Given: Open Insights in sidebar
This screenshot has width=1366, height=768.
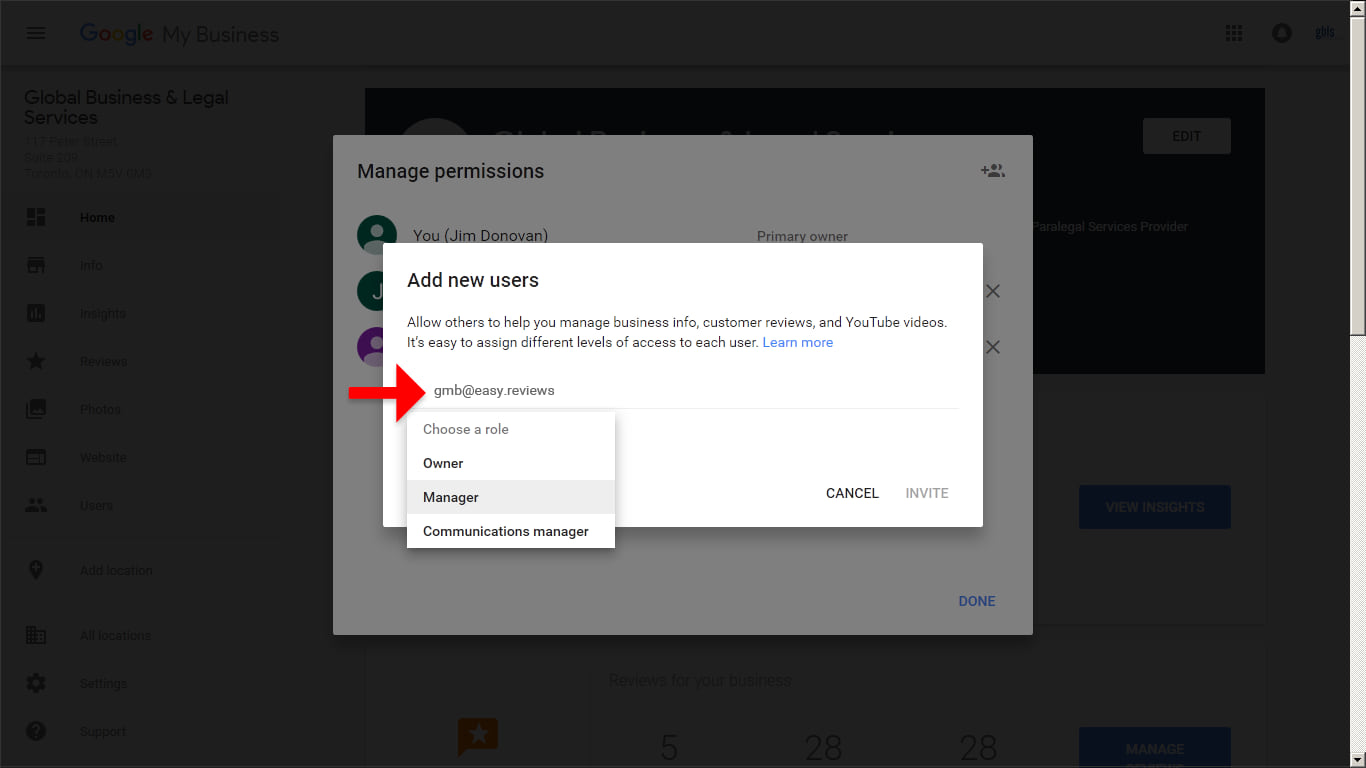Looking at the screenshot, I should (103, 313).
